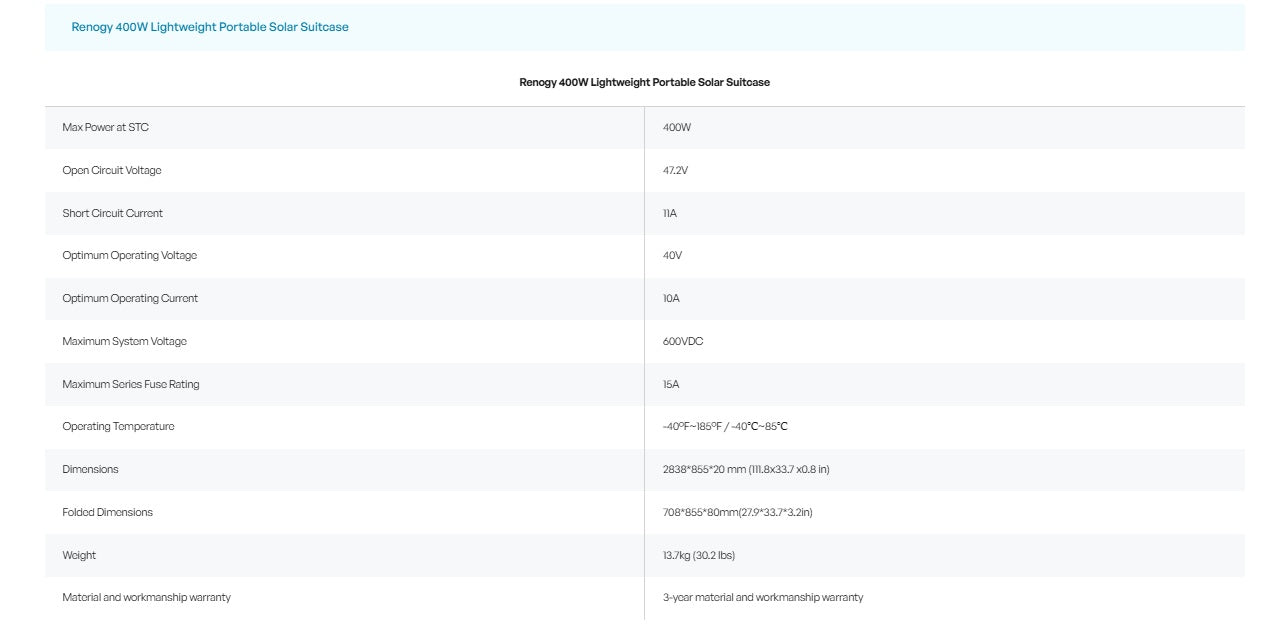Screen dimensions: 1268x626
Task: Select the '15A' value
Action: pyautogui.click(x=671, y=384)
